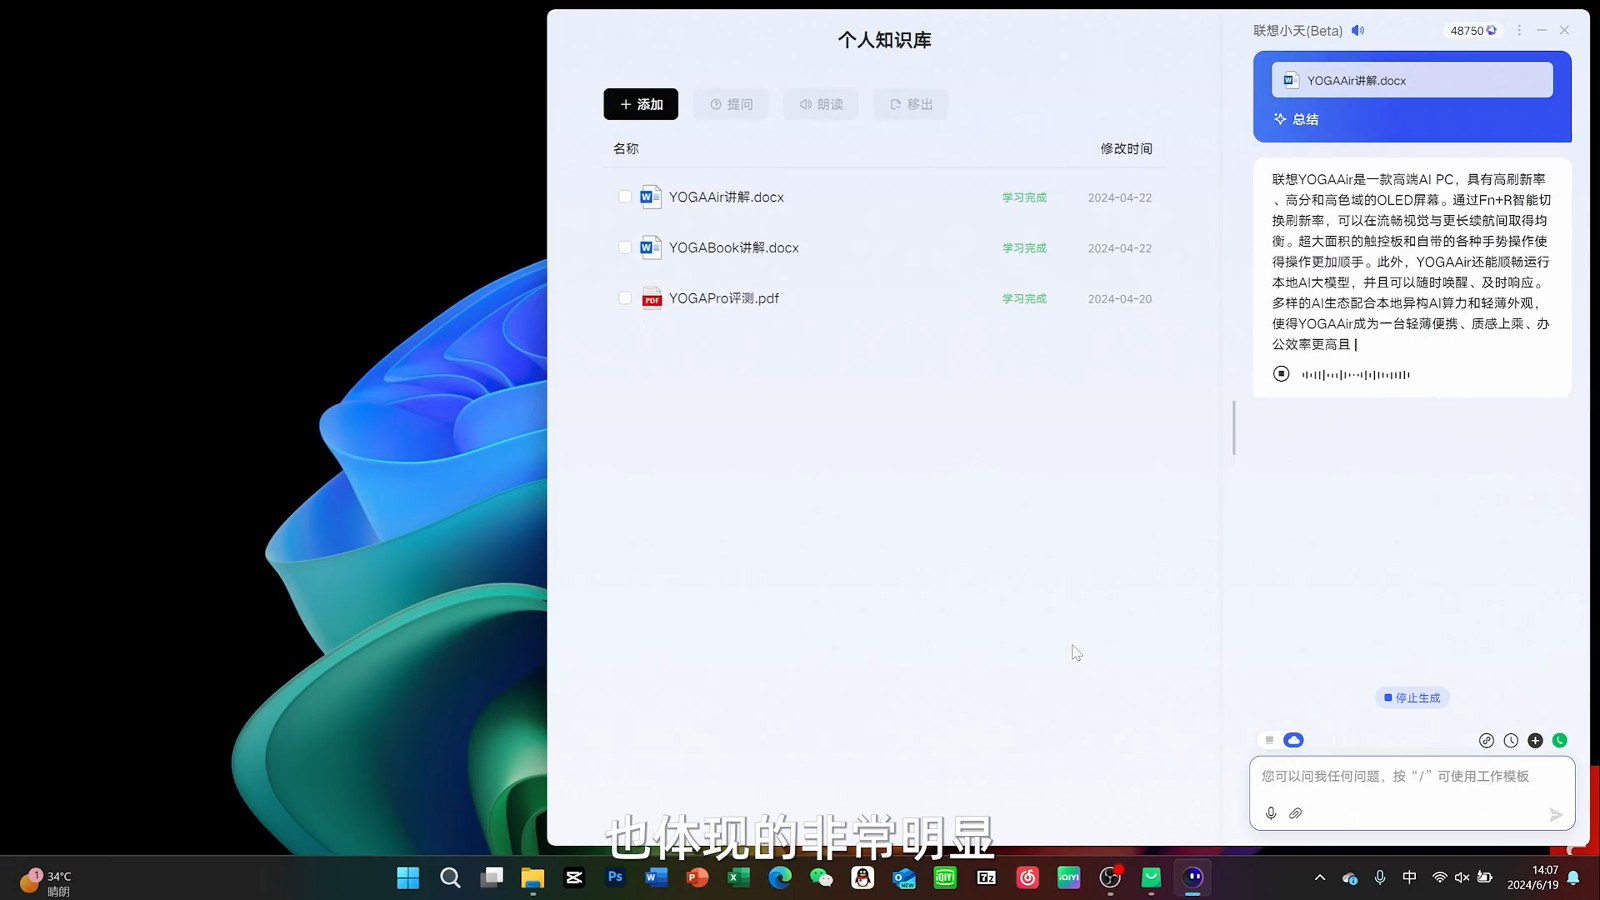
Task: Click the 修改时间 column header
Action: pos(1126,148)
